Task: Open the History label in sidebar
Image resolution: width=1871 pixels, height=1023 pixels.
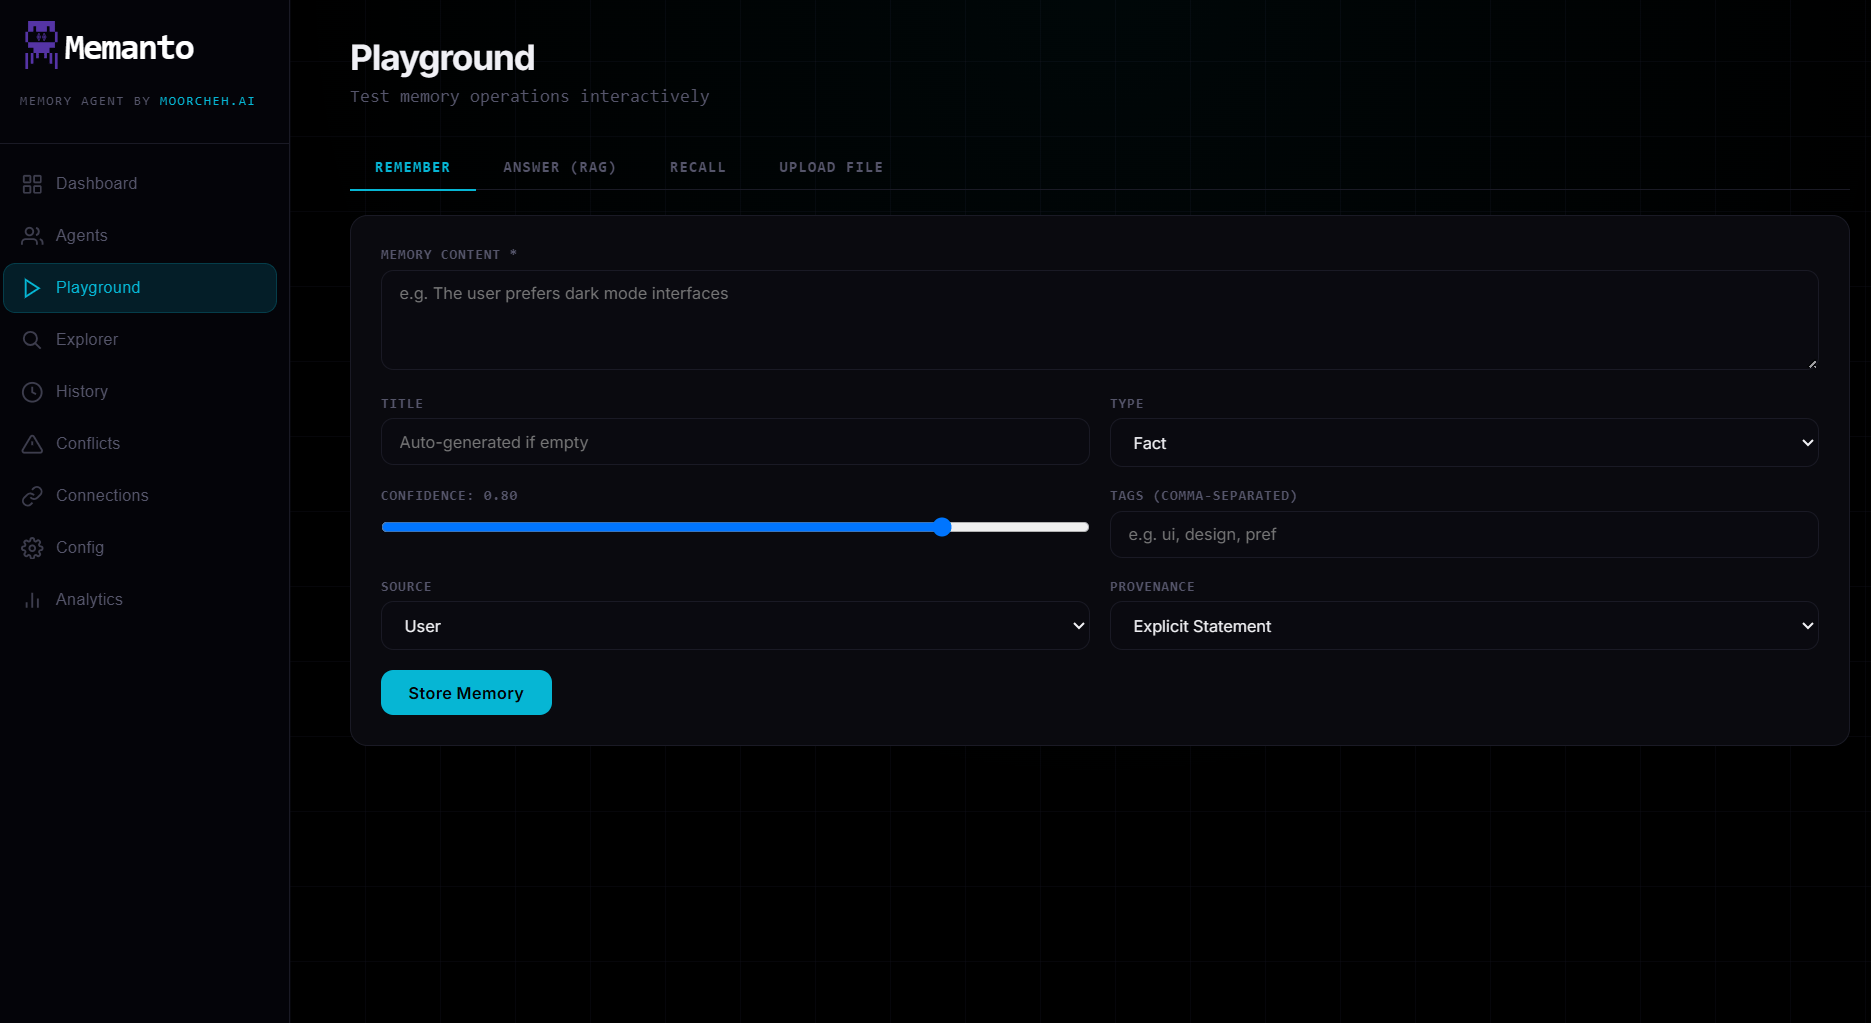Action: coord(82,392)
